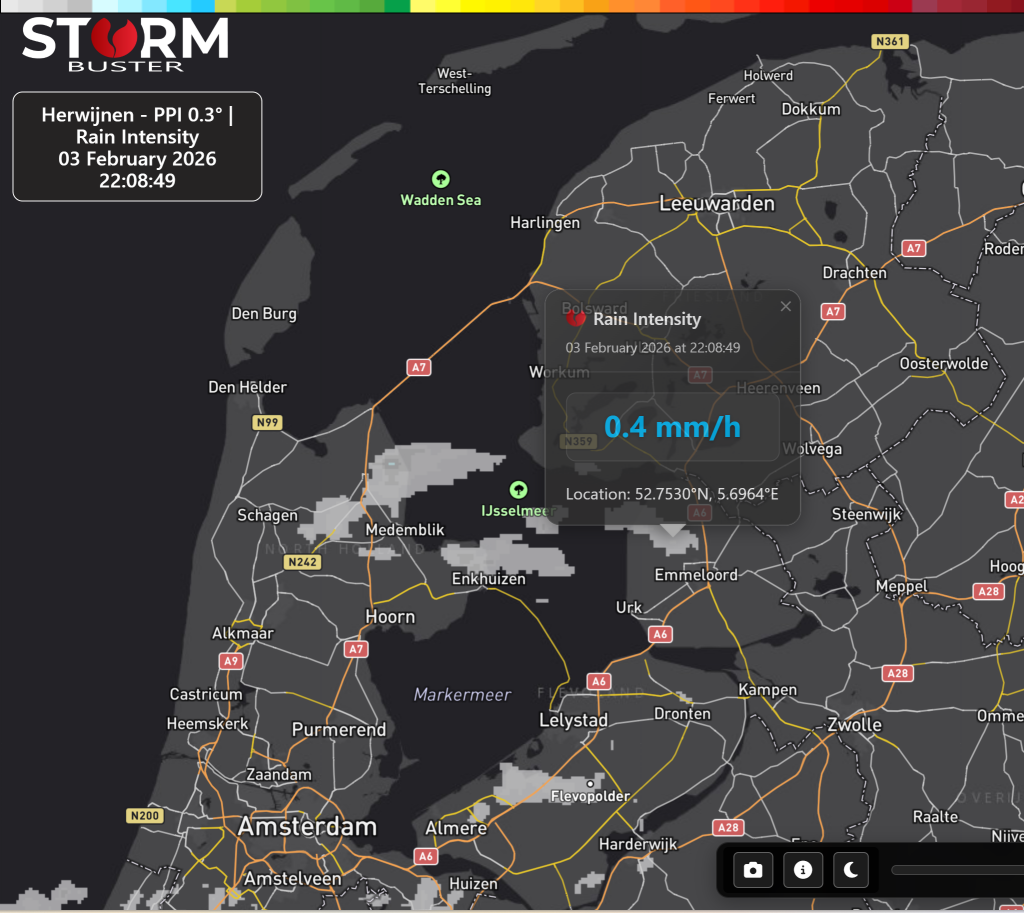
Task: Click the A9 road shield near Alkmaar
Action: (x=231, y=661)
